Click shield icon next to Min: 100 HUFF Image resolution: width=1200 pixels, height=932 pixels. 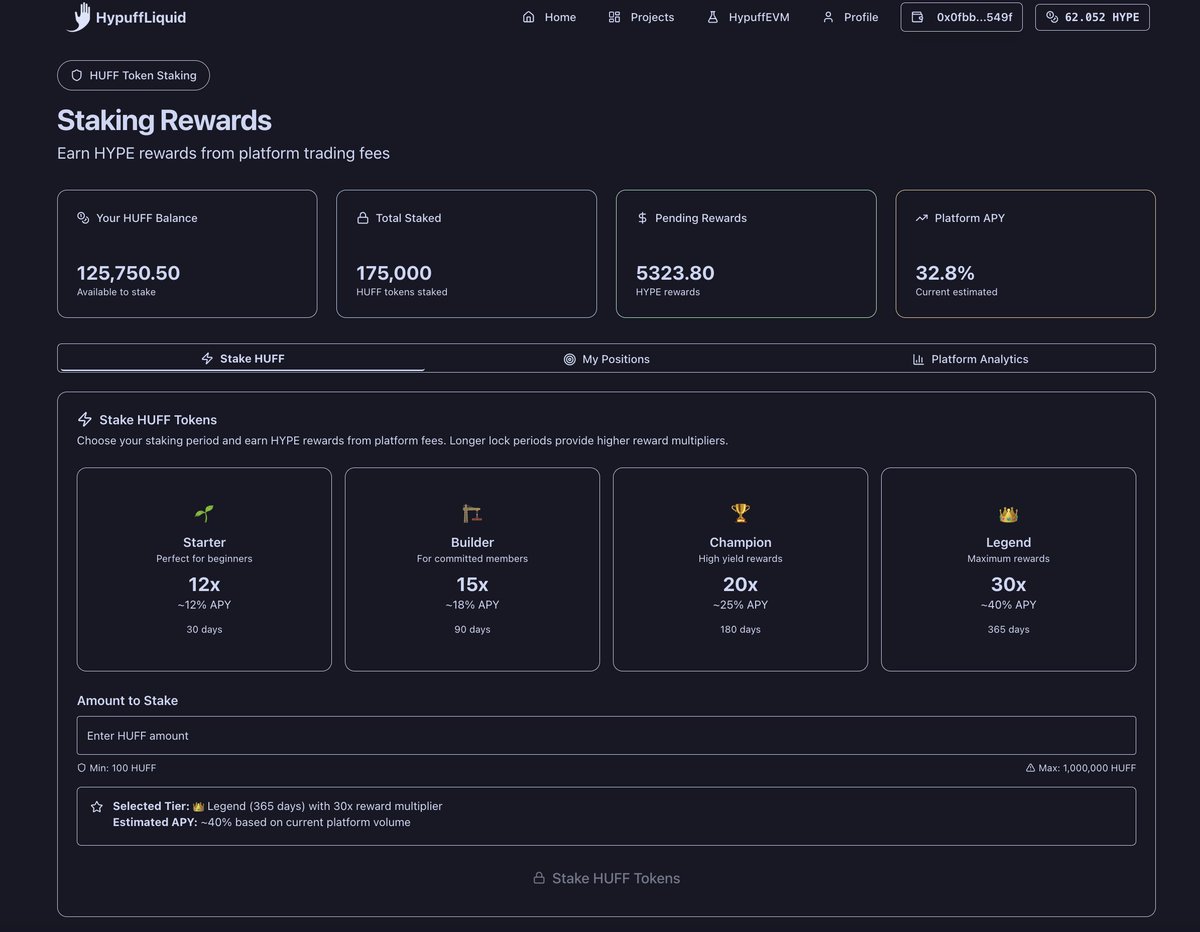click(x=81, y=768)
